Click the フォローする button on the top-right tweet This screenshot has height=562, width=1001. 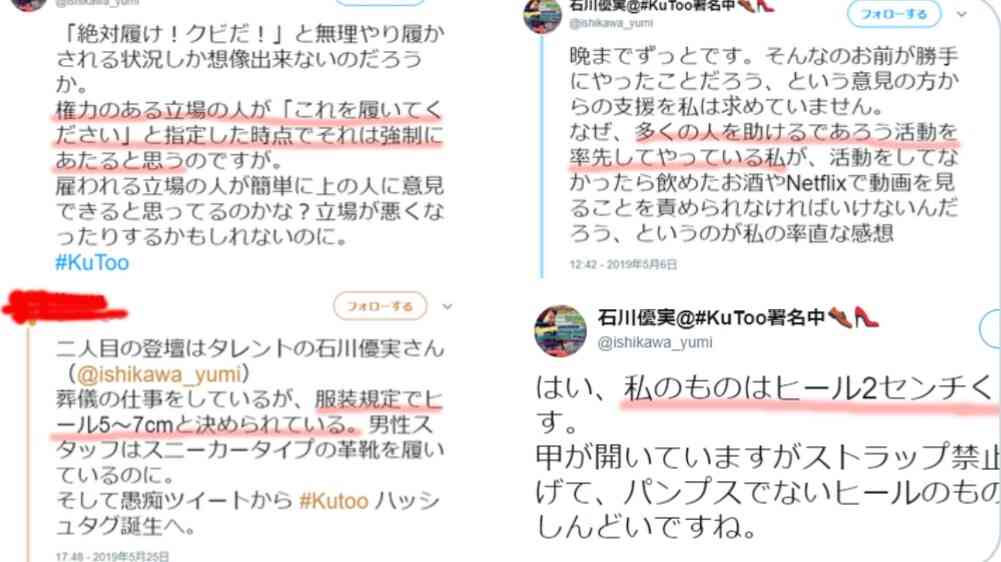pyautogui.click(x=893, y=14)
